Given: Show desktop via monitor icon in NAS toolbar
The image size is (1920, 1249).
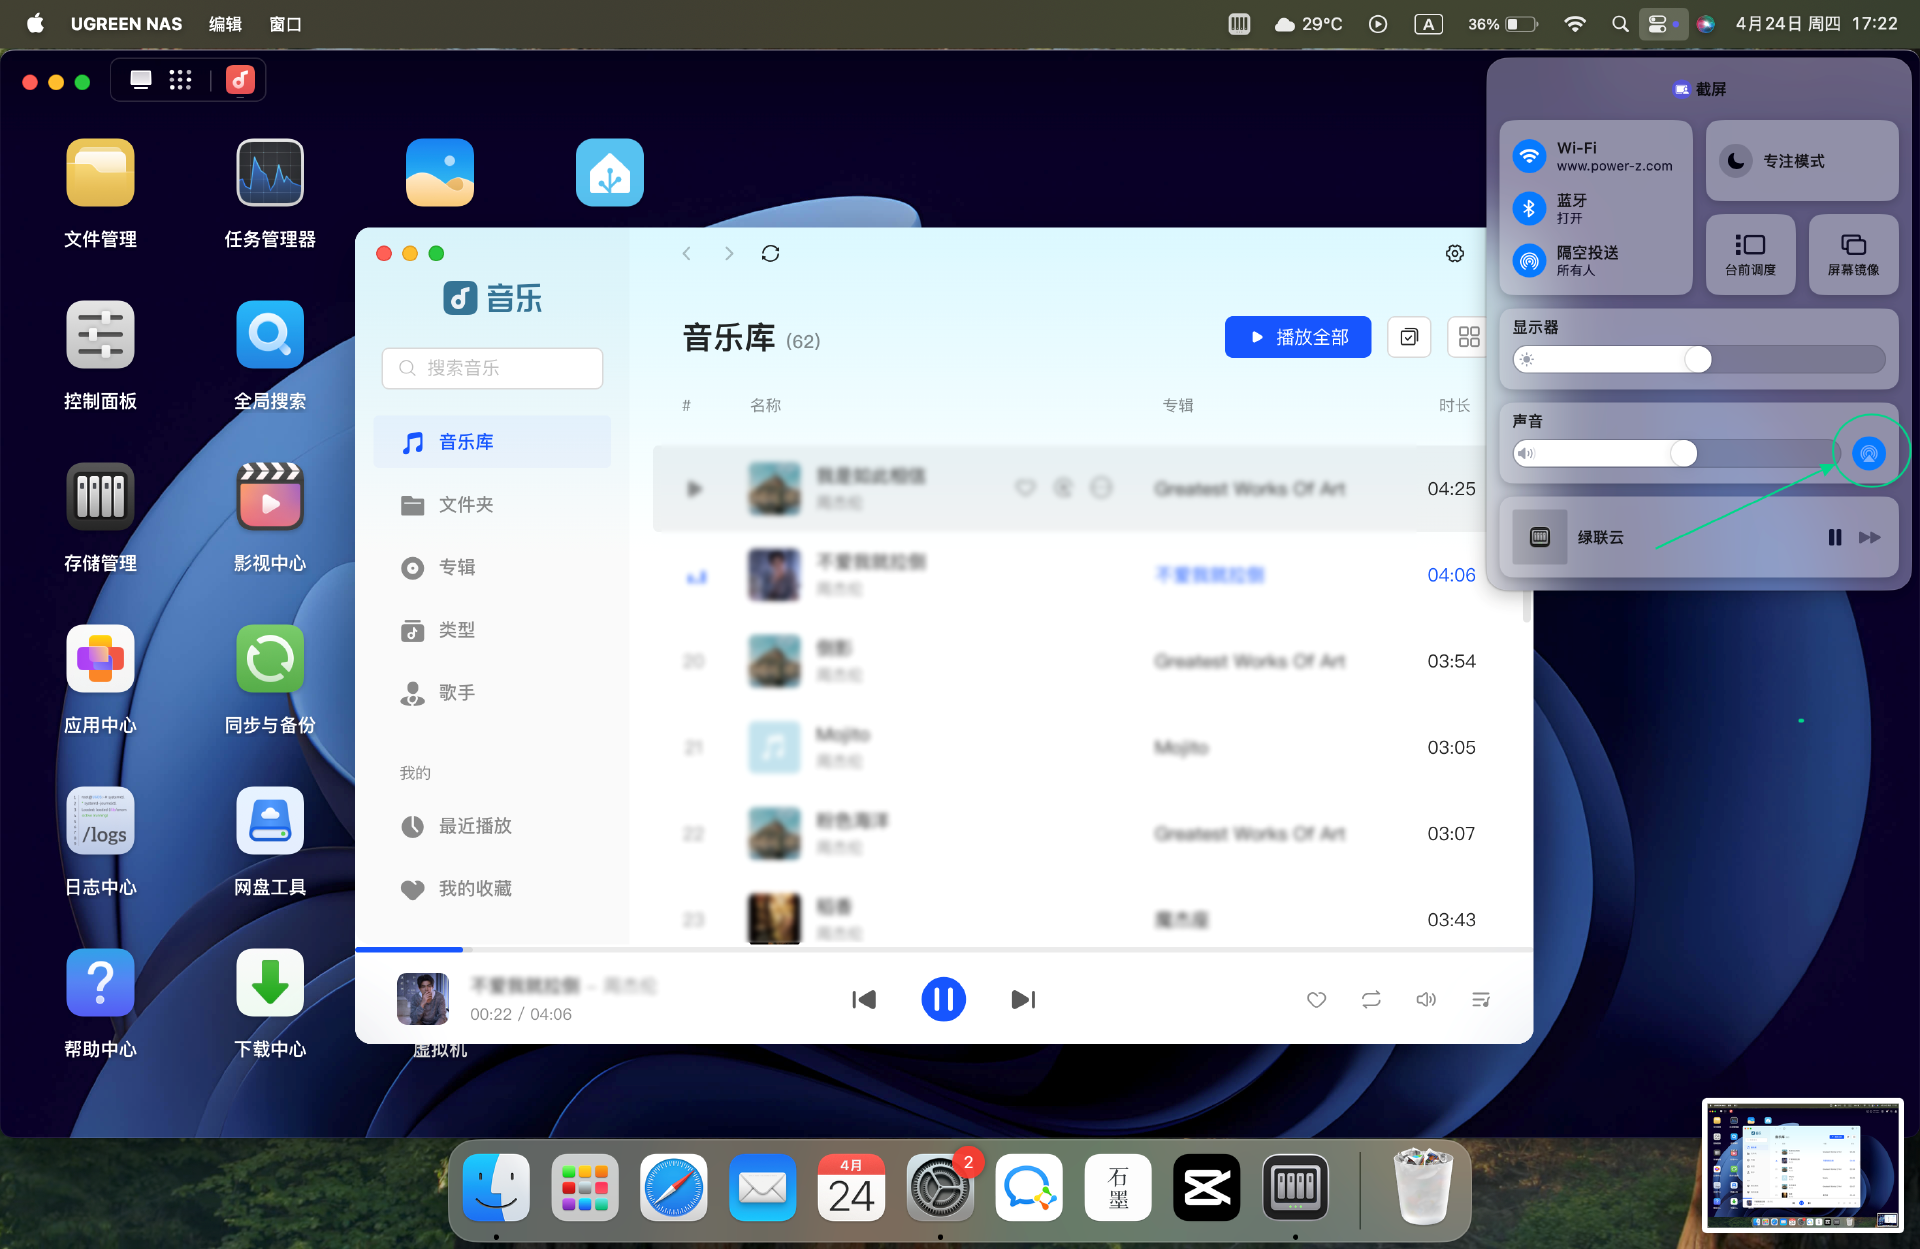Looking at the screenshot, I should click(141, 80).
